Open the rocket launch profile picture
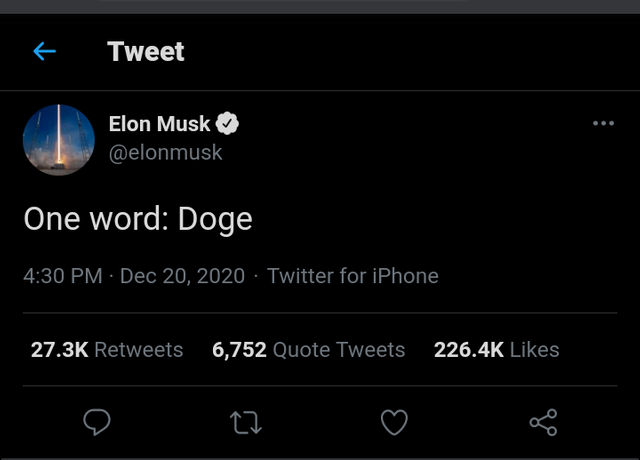Image resolution: width=640 pixels, height=460 pixels. point(59,139)
